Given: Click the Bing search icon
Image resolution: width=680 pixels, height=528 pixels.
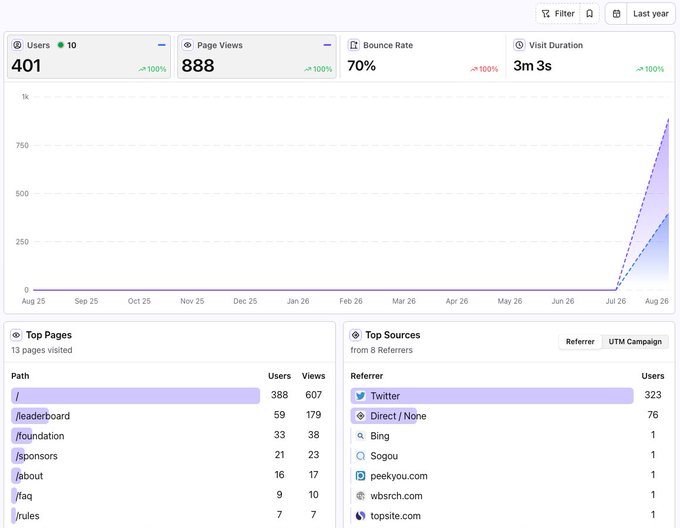Looking at the screenshot, I should (360, 436).
